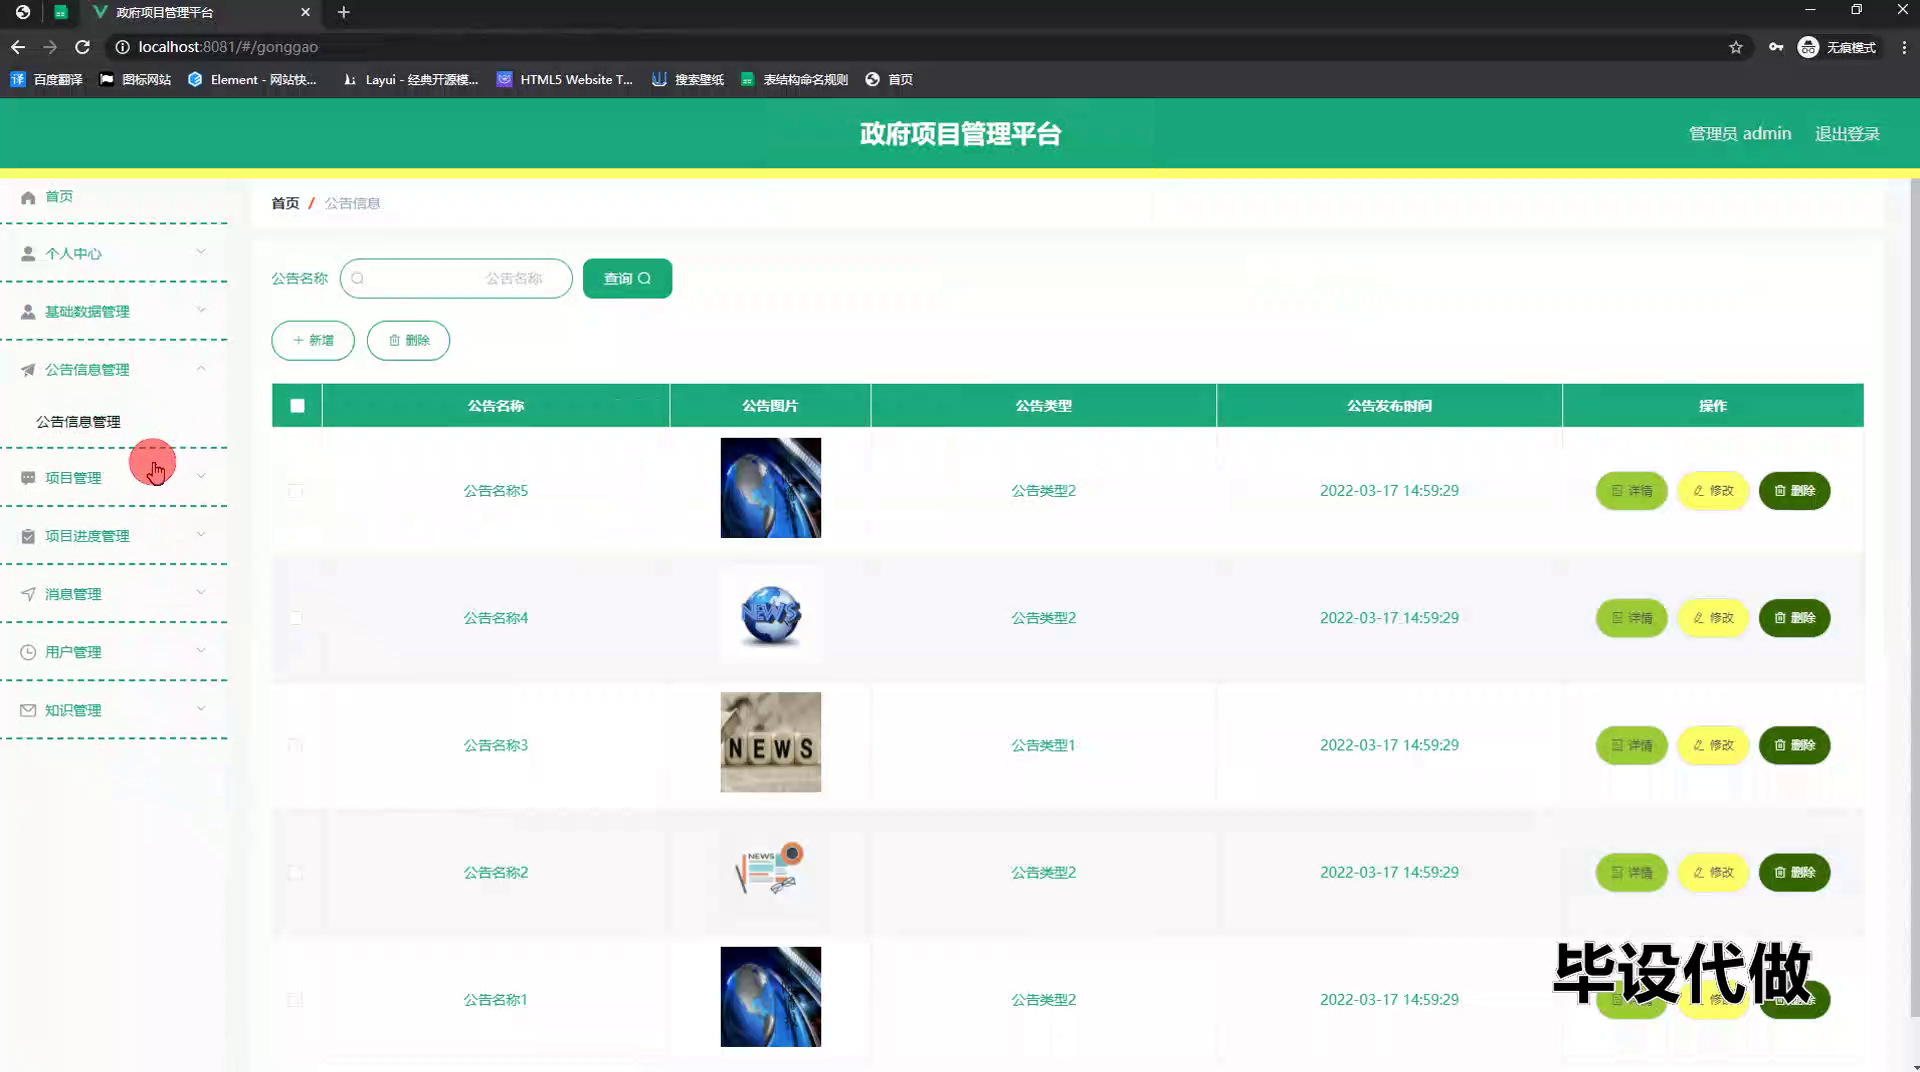Viewport: 1920px width, 1072px height.
Task: Open 公告名称4 globe news thumbnail
Action: (770, 615)
